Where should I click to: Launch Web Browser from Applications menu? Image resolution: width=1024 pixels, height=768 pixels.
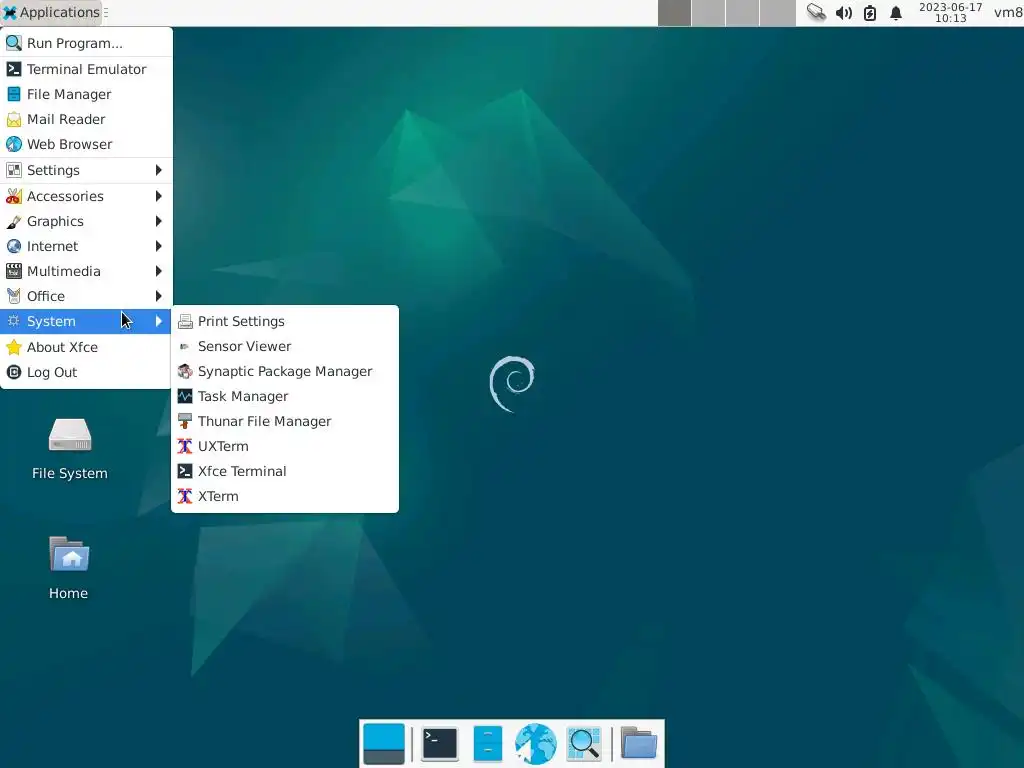pyautogui.click(x=86, y=144)
